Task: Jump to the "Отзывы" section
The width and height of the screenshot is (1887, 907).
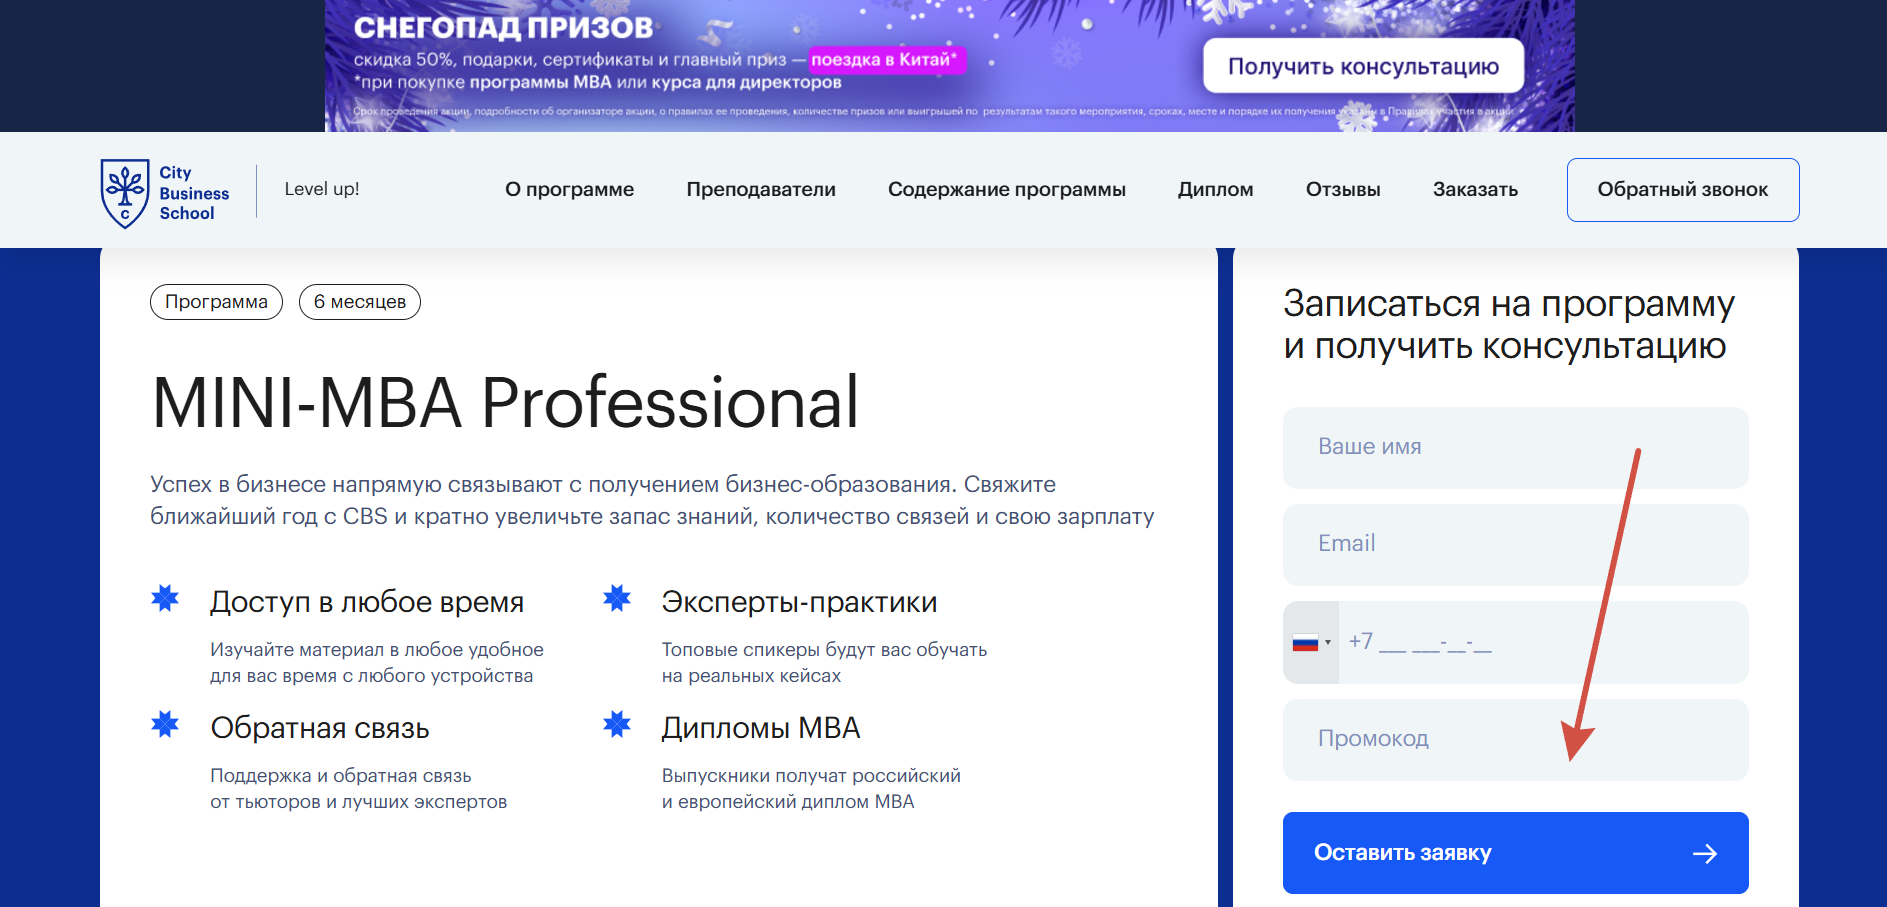Action: click(1343, 189)
